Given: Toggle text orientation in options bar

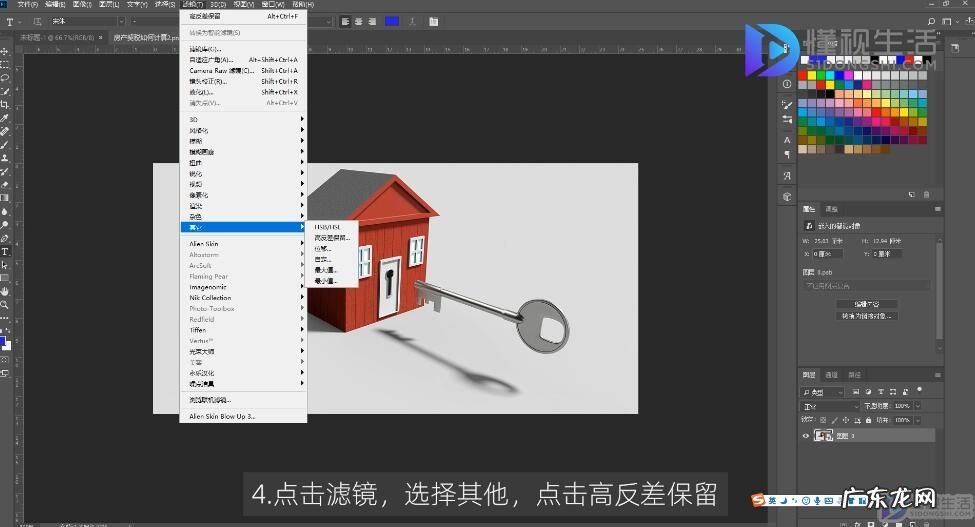Looking at the screenshot, I should pos(37,21).
